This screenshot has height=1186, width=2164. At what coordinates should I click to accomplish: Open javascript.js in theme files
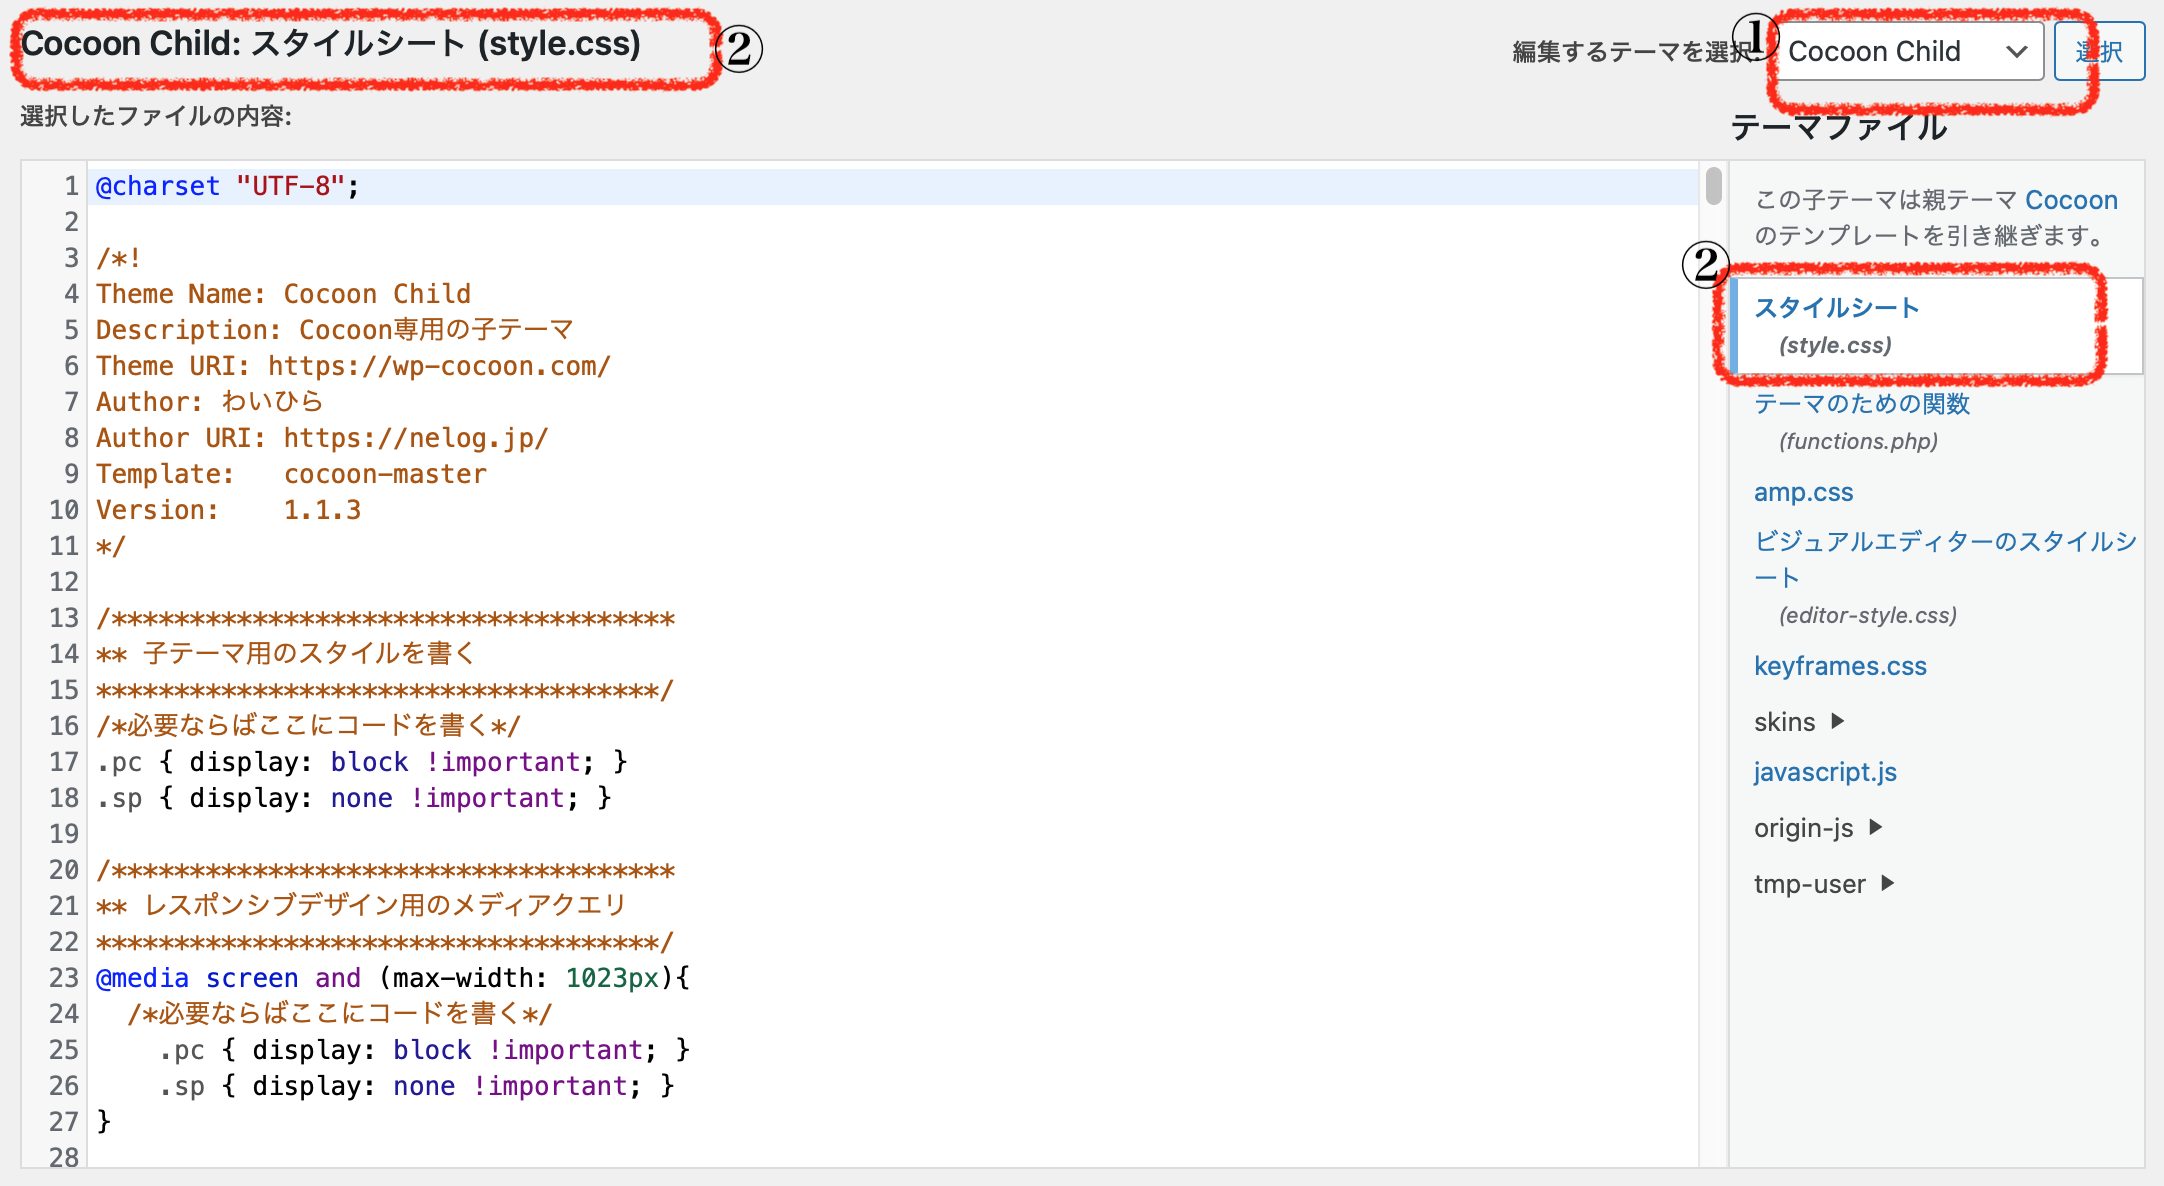point(1825,772)
